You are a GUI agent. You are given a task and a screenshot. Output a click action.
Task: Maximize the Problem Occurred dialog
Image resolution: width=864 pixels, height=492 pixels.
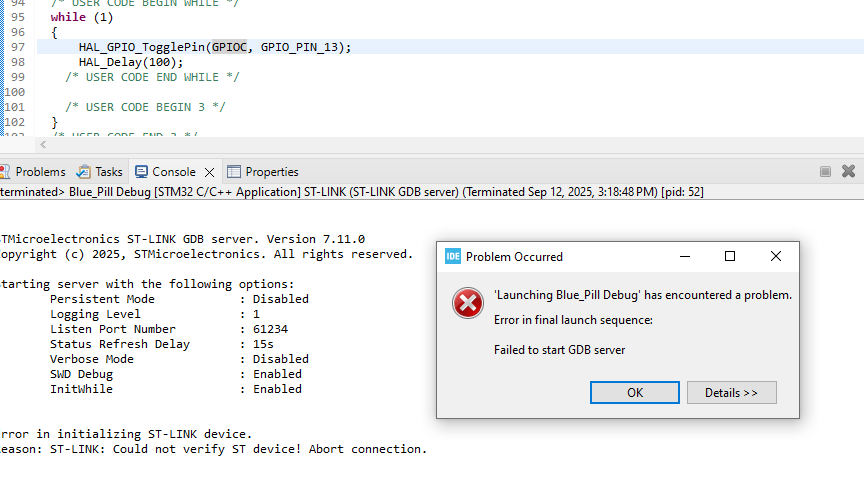[730, 256]
